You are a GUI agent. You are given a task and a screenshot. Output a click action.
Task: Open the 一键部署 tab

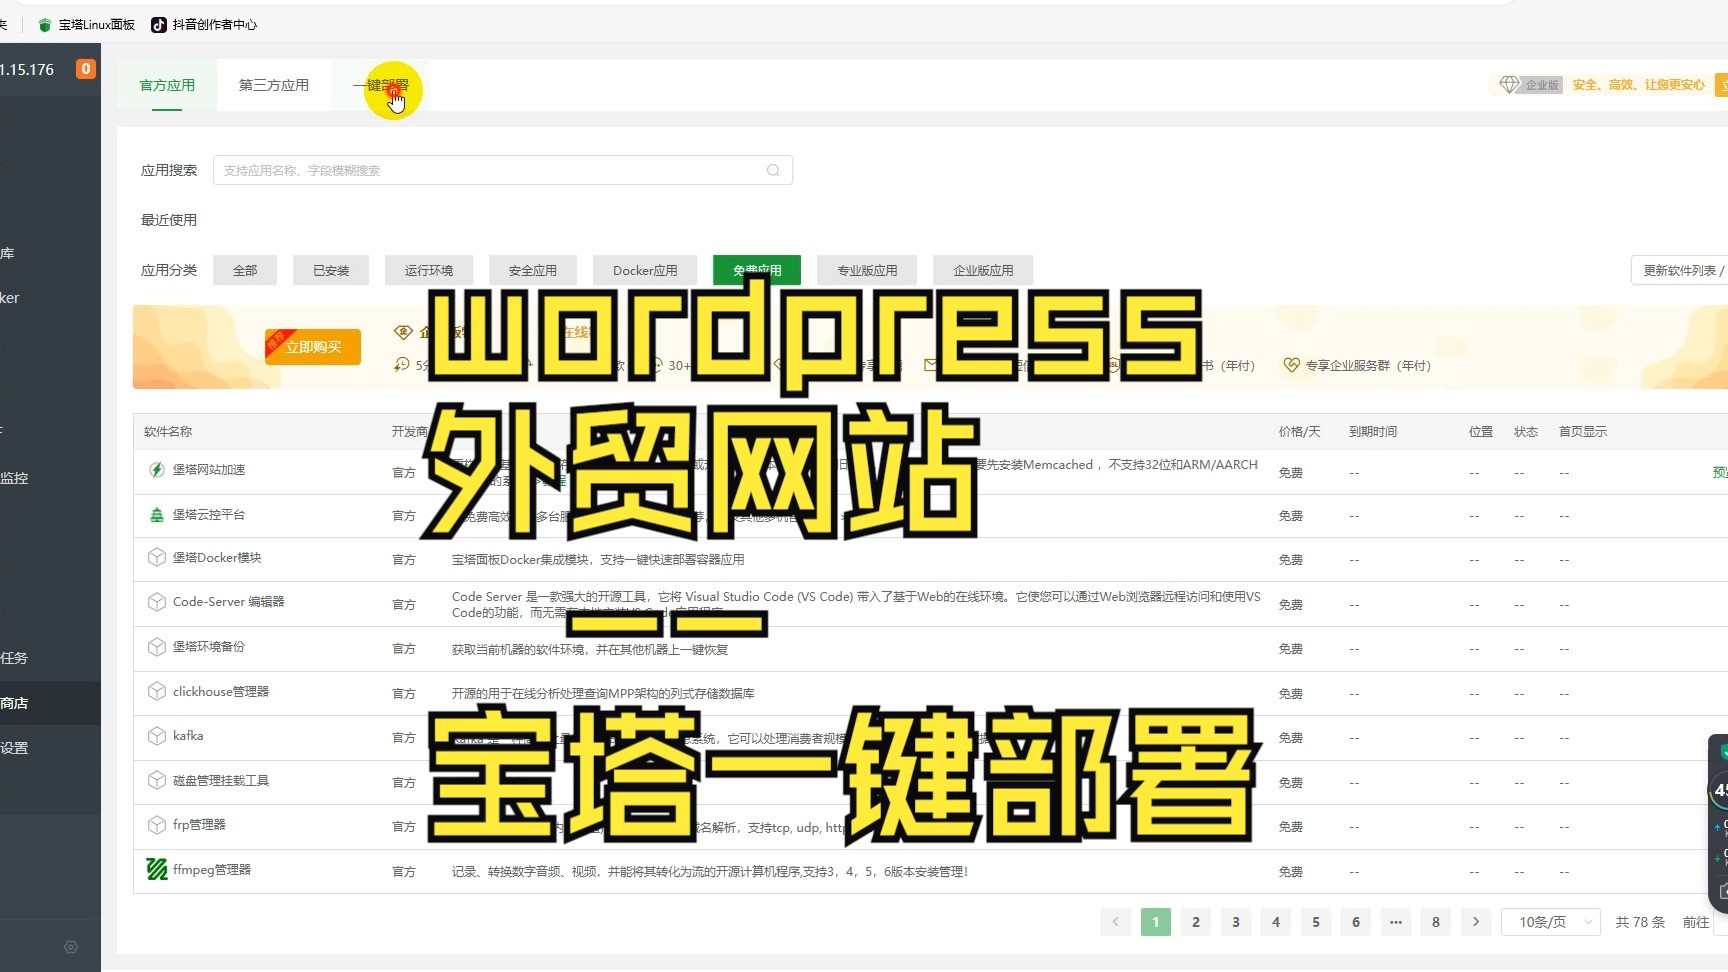(381, 85)
